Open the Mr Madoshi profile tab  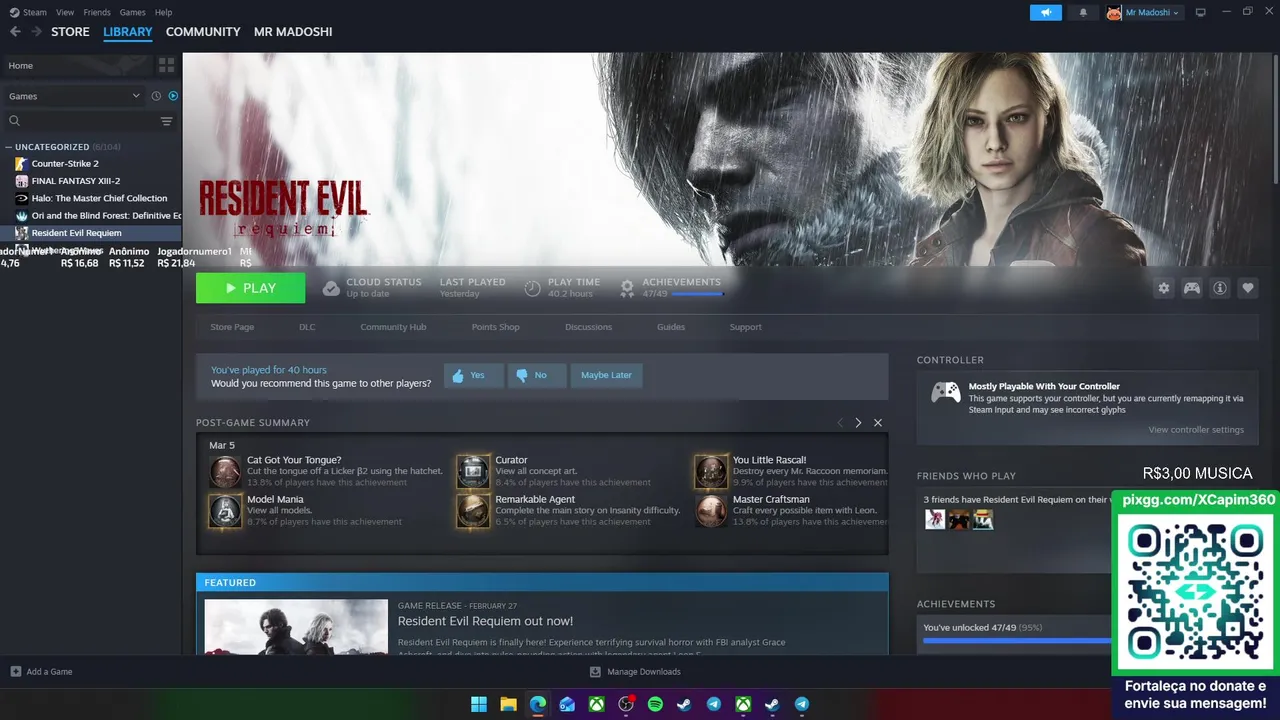[x=293, y=32]
